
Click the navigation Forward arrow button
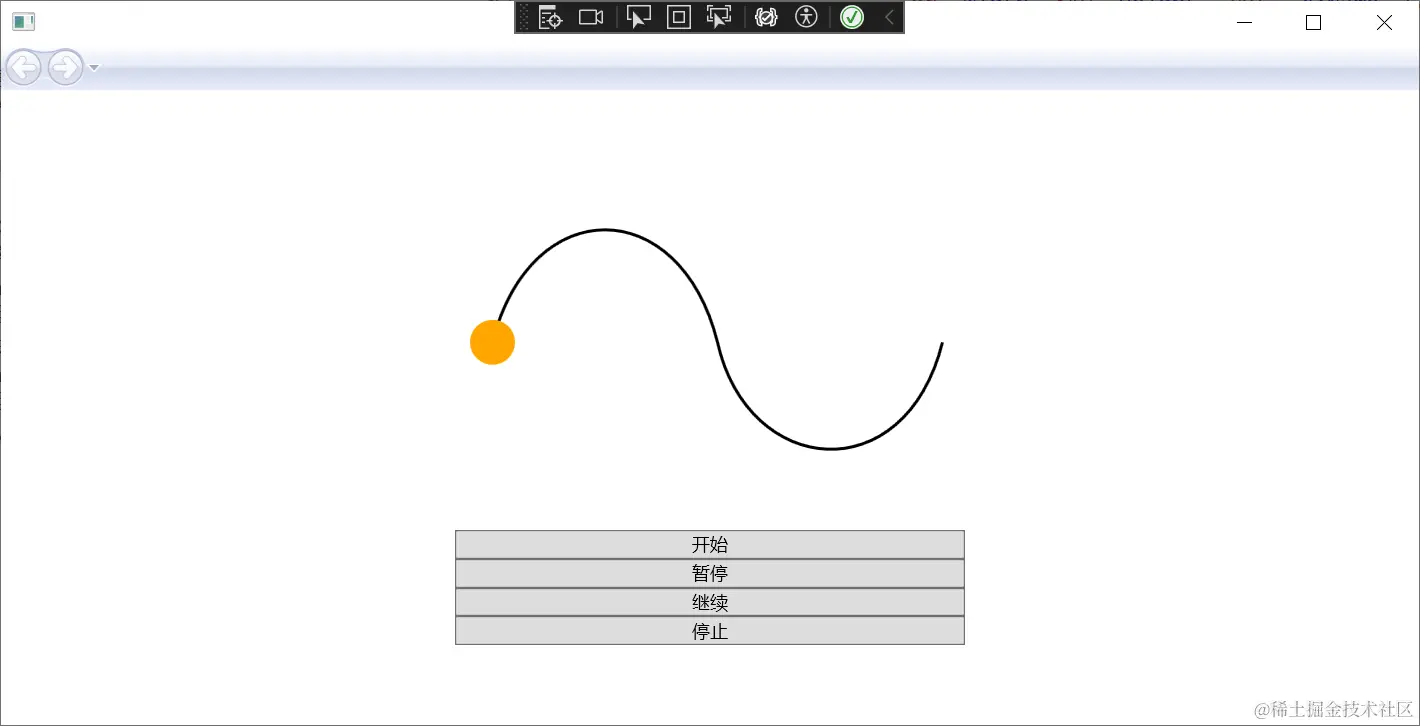pyautogui.click(x=65, y=67)
